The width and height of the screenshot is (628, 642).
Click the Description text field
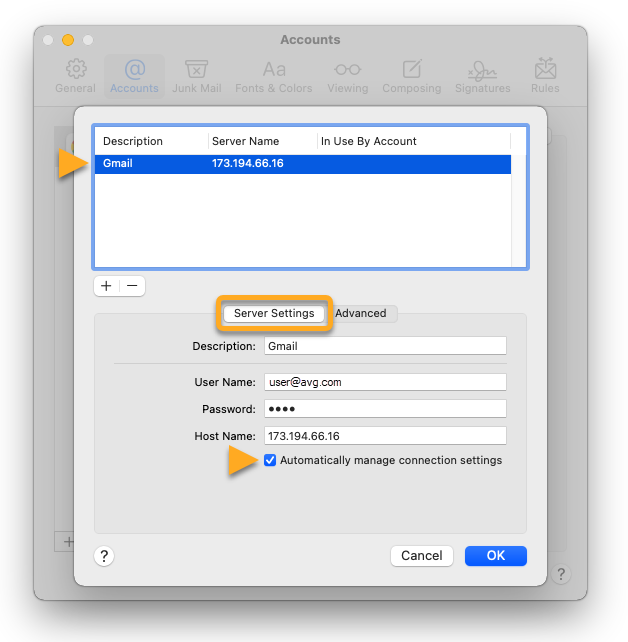(x=385, y=346)
